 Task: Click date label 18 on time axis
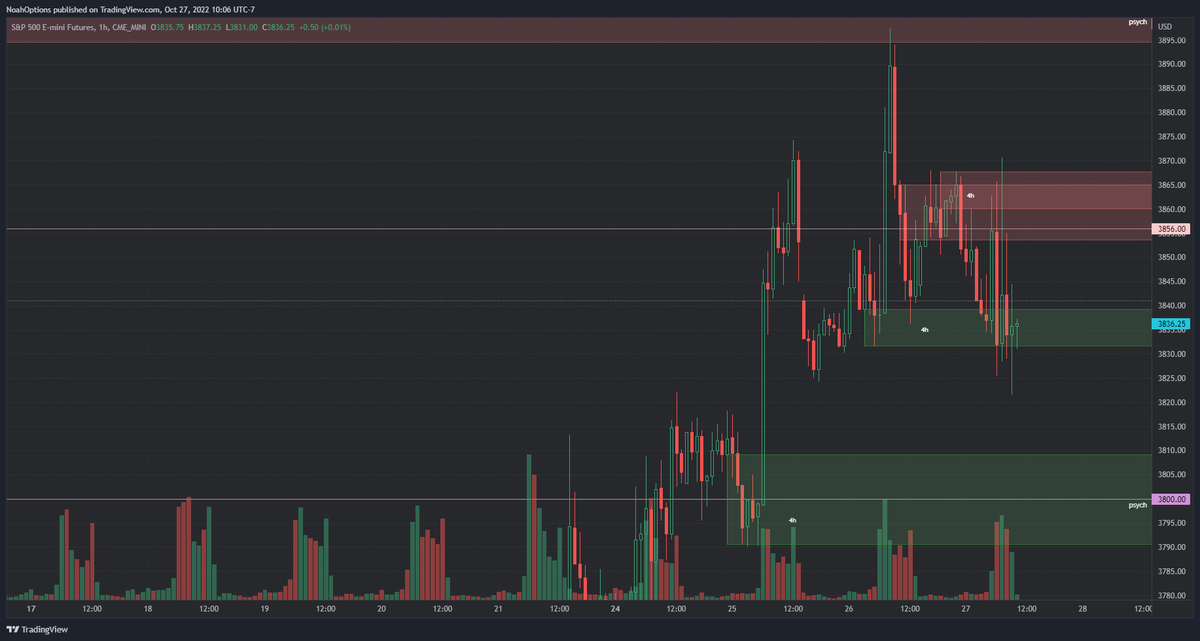[x=148, y=608]
